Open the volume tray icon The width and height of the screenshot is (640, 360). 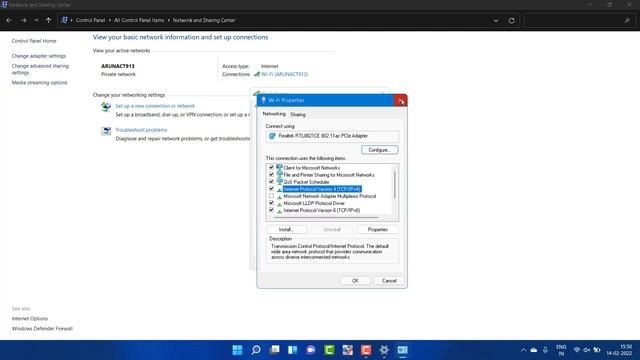click(587, 350)
